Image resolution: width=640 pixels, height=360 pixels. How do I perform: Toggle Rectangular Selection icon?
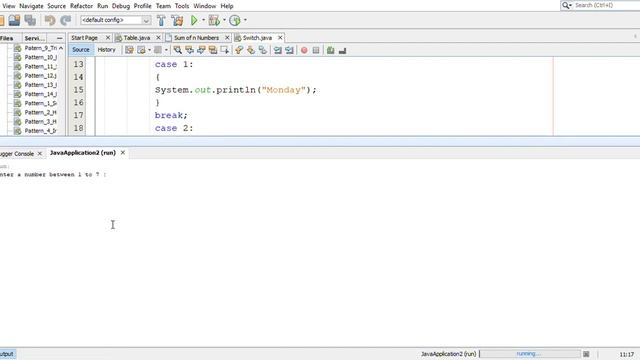(224, 50)
